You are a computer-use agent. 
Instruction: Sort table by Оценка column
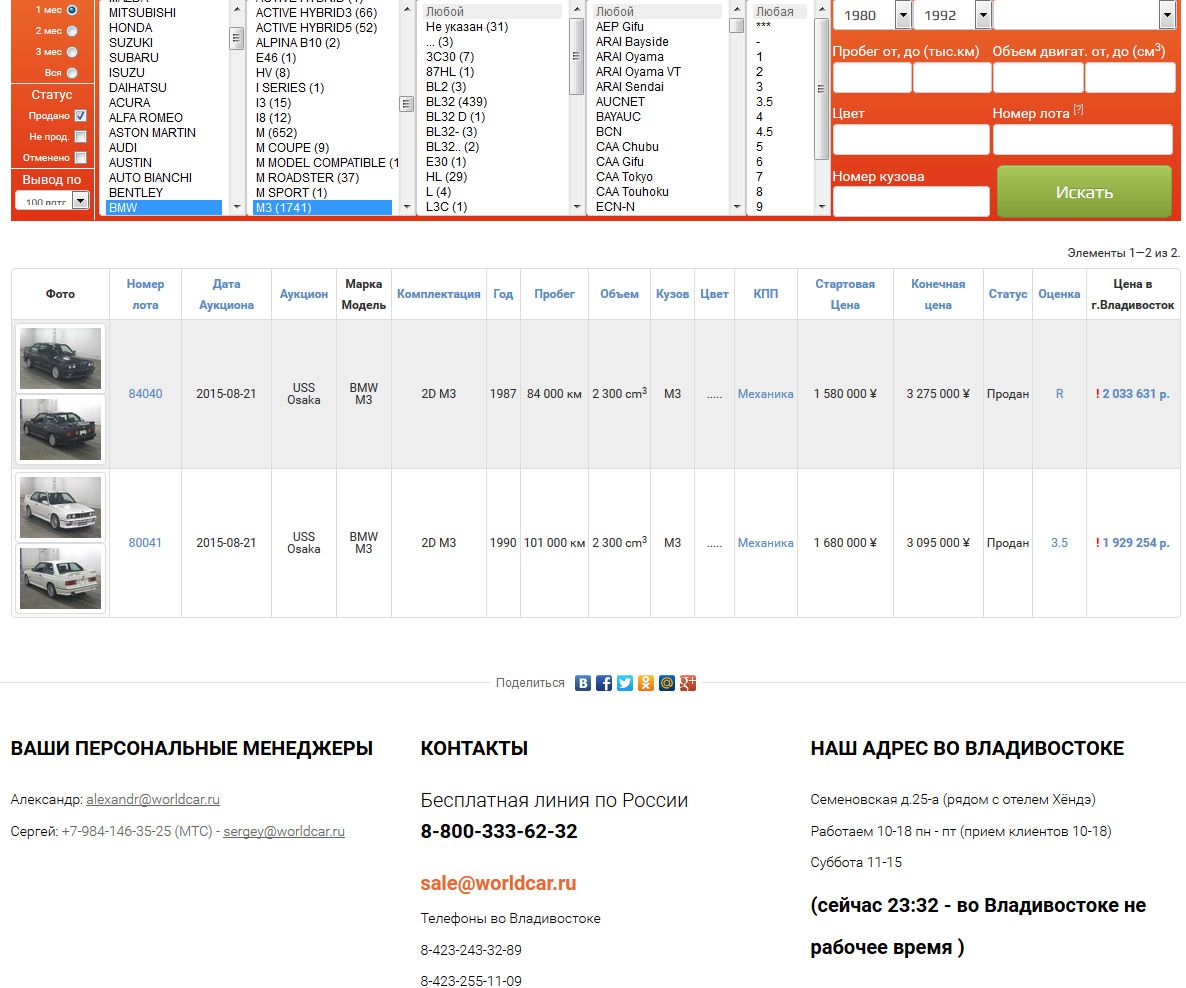coord(1059,294)
